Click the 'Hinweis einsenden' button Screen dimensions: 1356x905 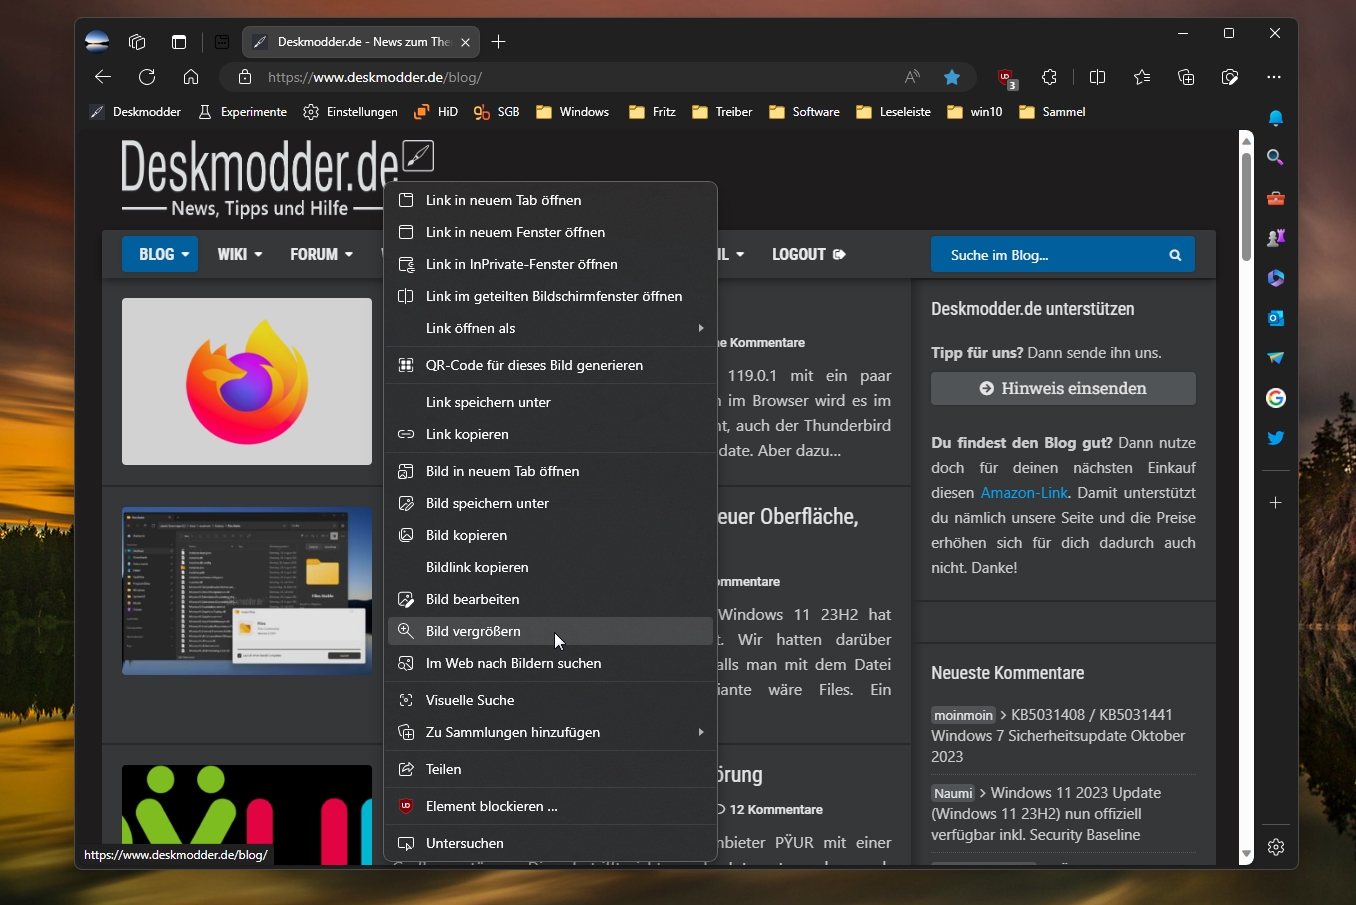tap(1063, 388)
